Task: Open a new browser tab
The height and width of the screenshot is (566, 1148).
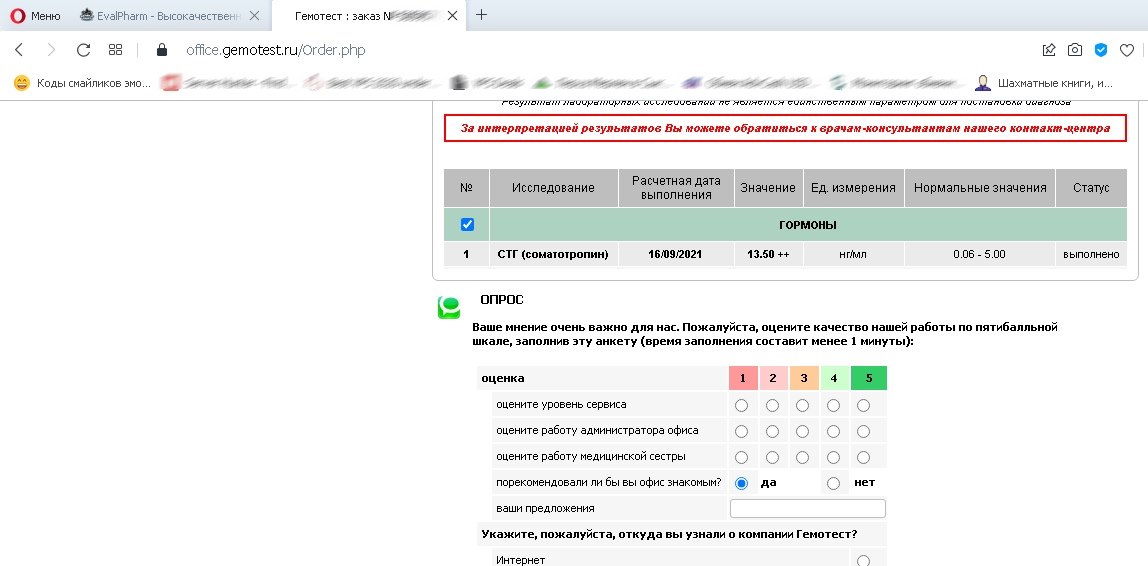Action: 482,15
